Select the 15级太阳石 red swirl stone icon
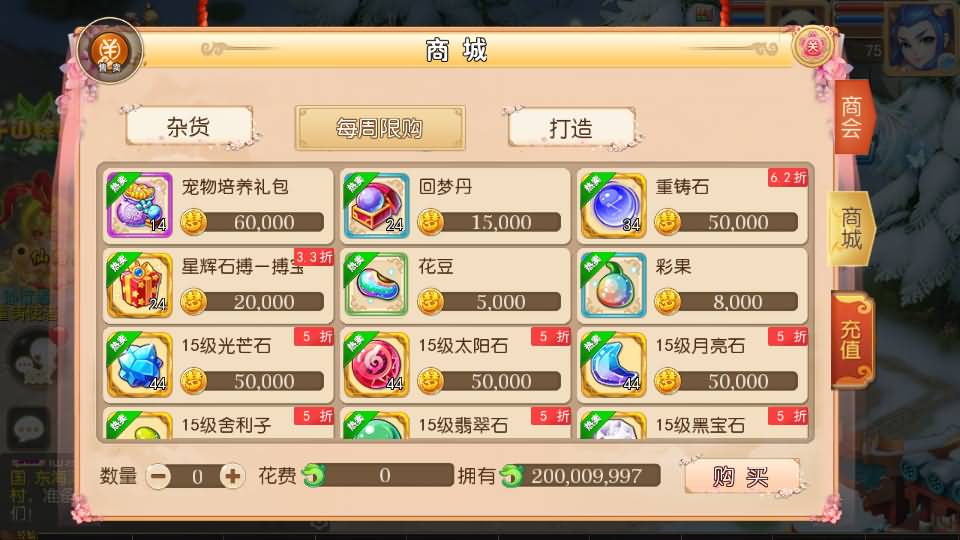 coord(377,364)
